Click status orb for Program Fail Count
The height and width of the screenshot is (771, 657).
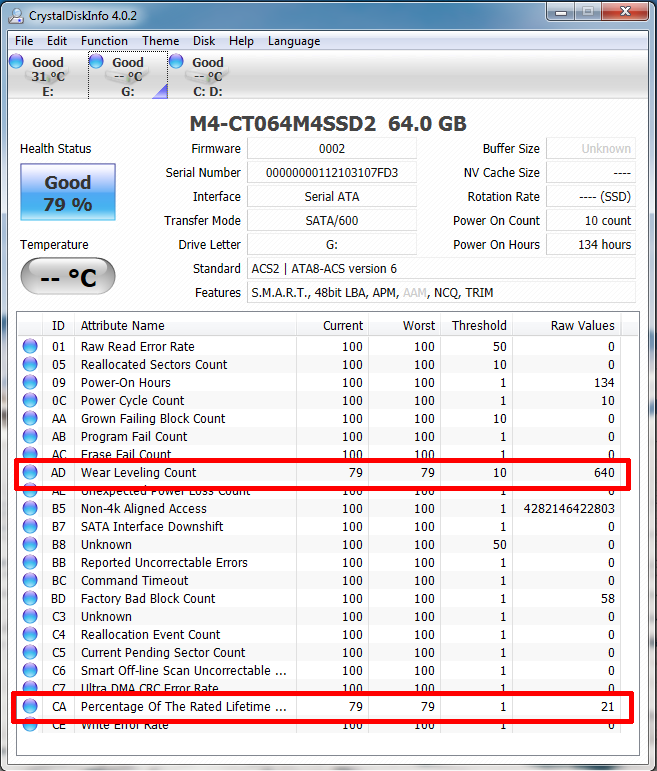point(30,436)
